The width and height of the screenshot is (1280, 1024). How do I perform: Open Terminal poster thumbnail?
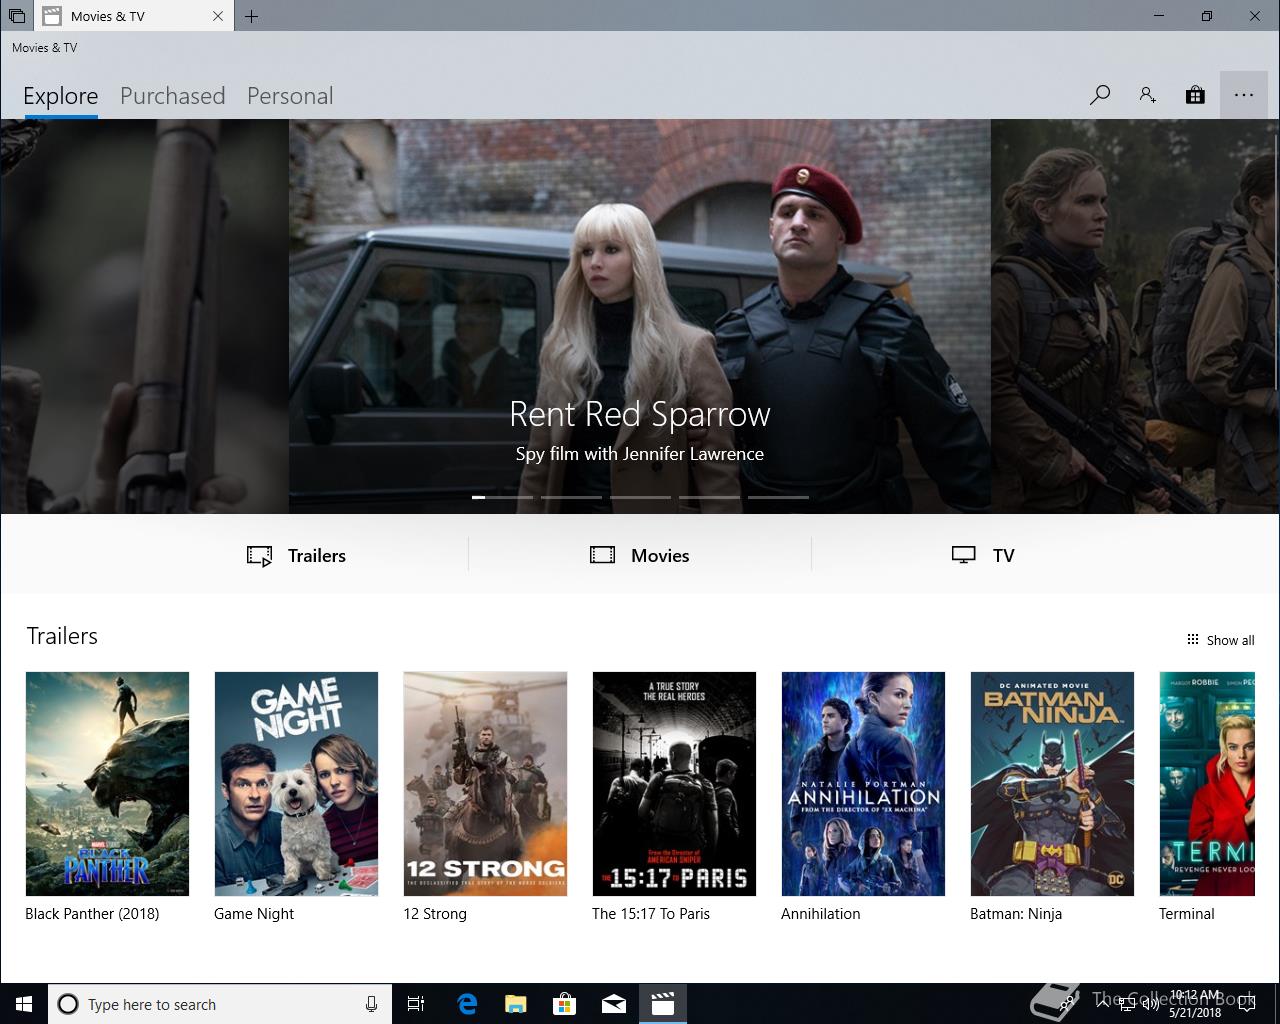point(1207,784)
